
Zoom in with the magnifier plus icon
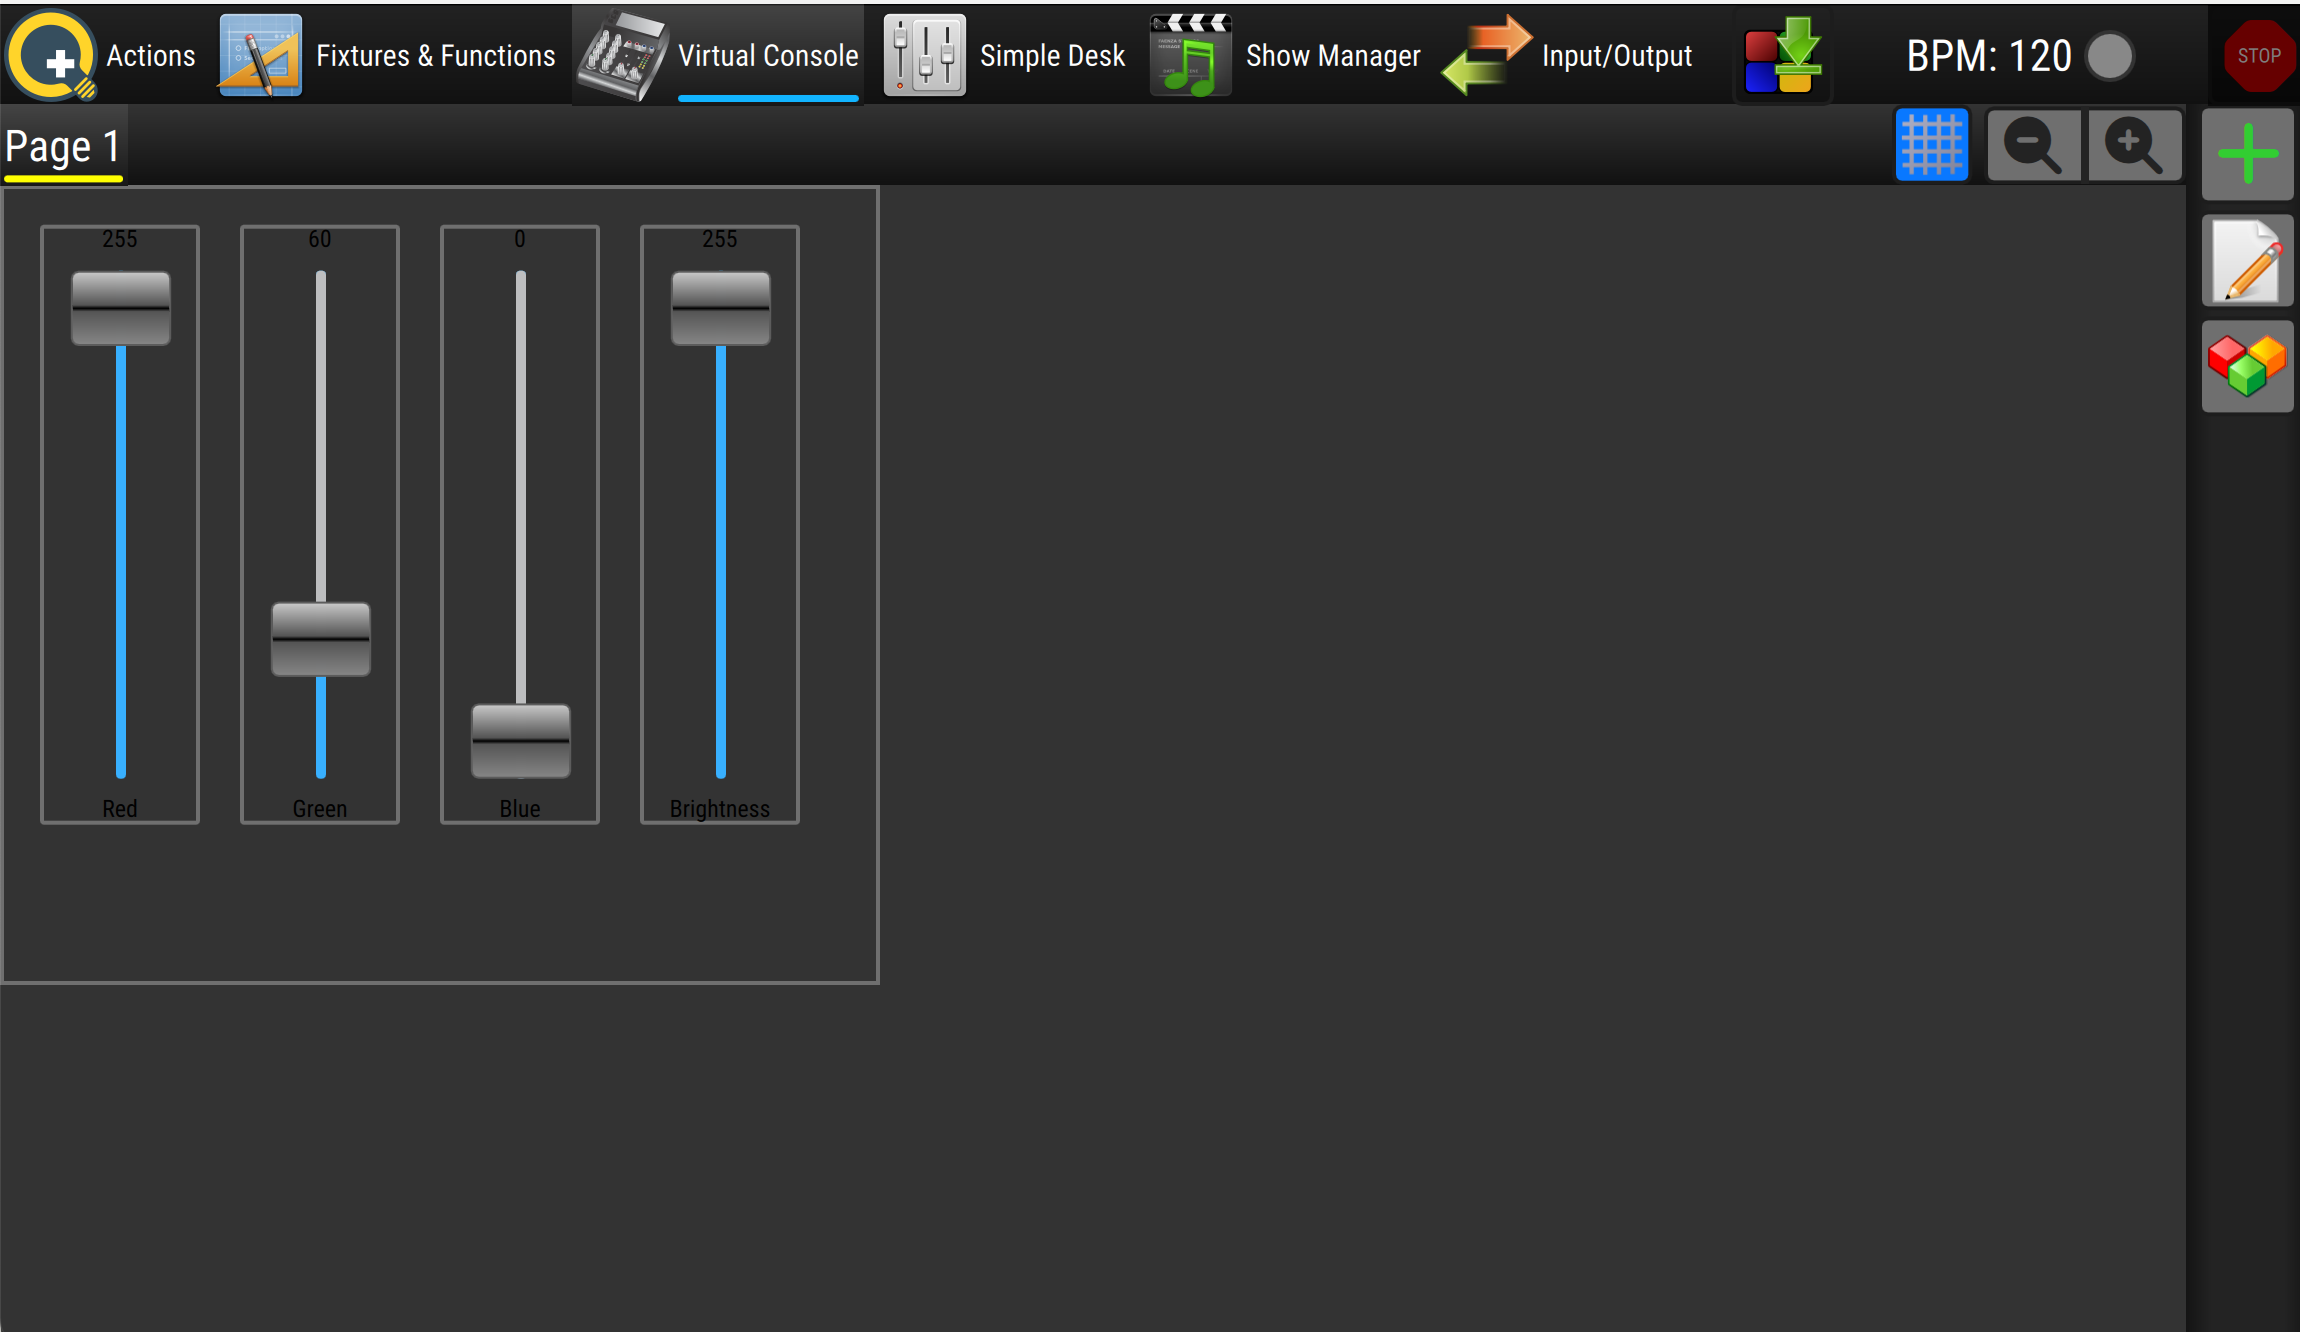pyautogui.click(x=2134, y=146)
